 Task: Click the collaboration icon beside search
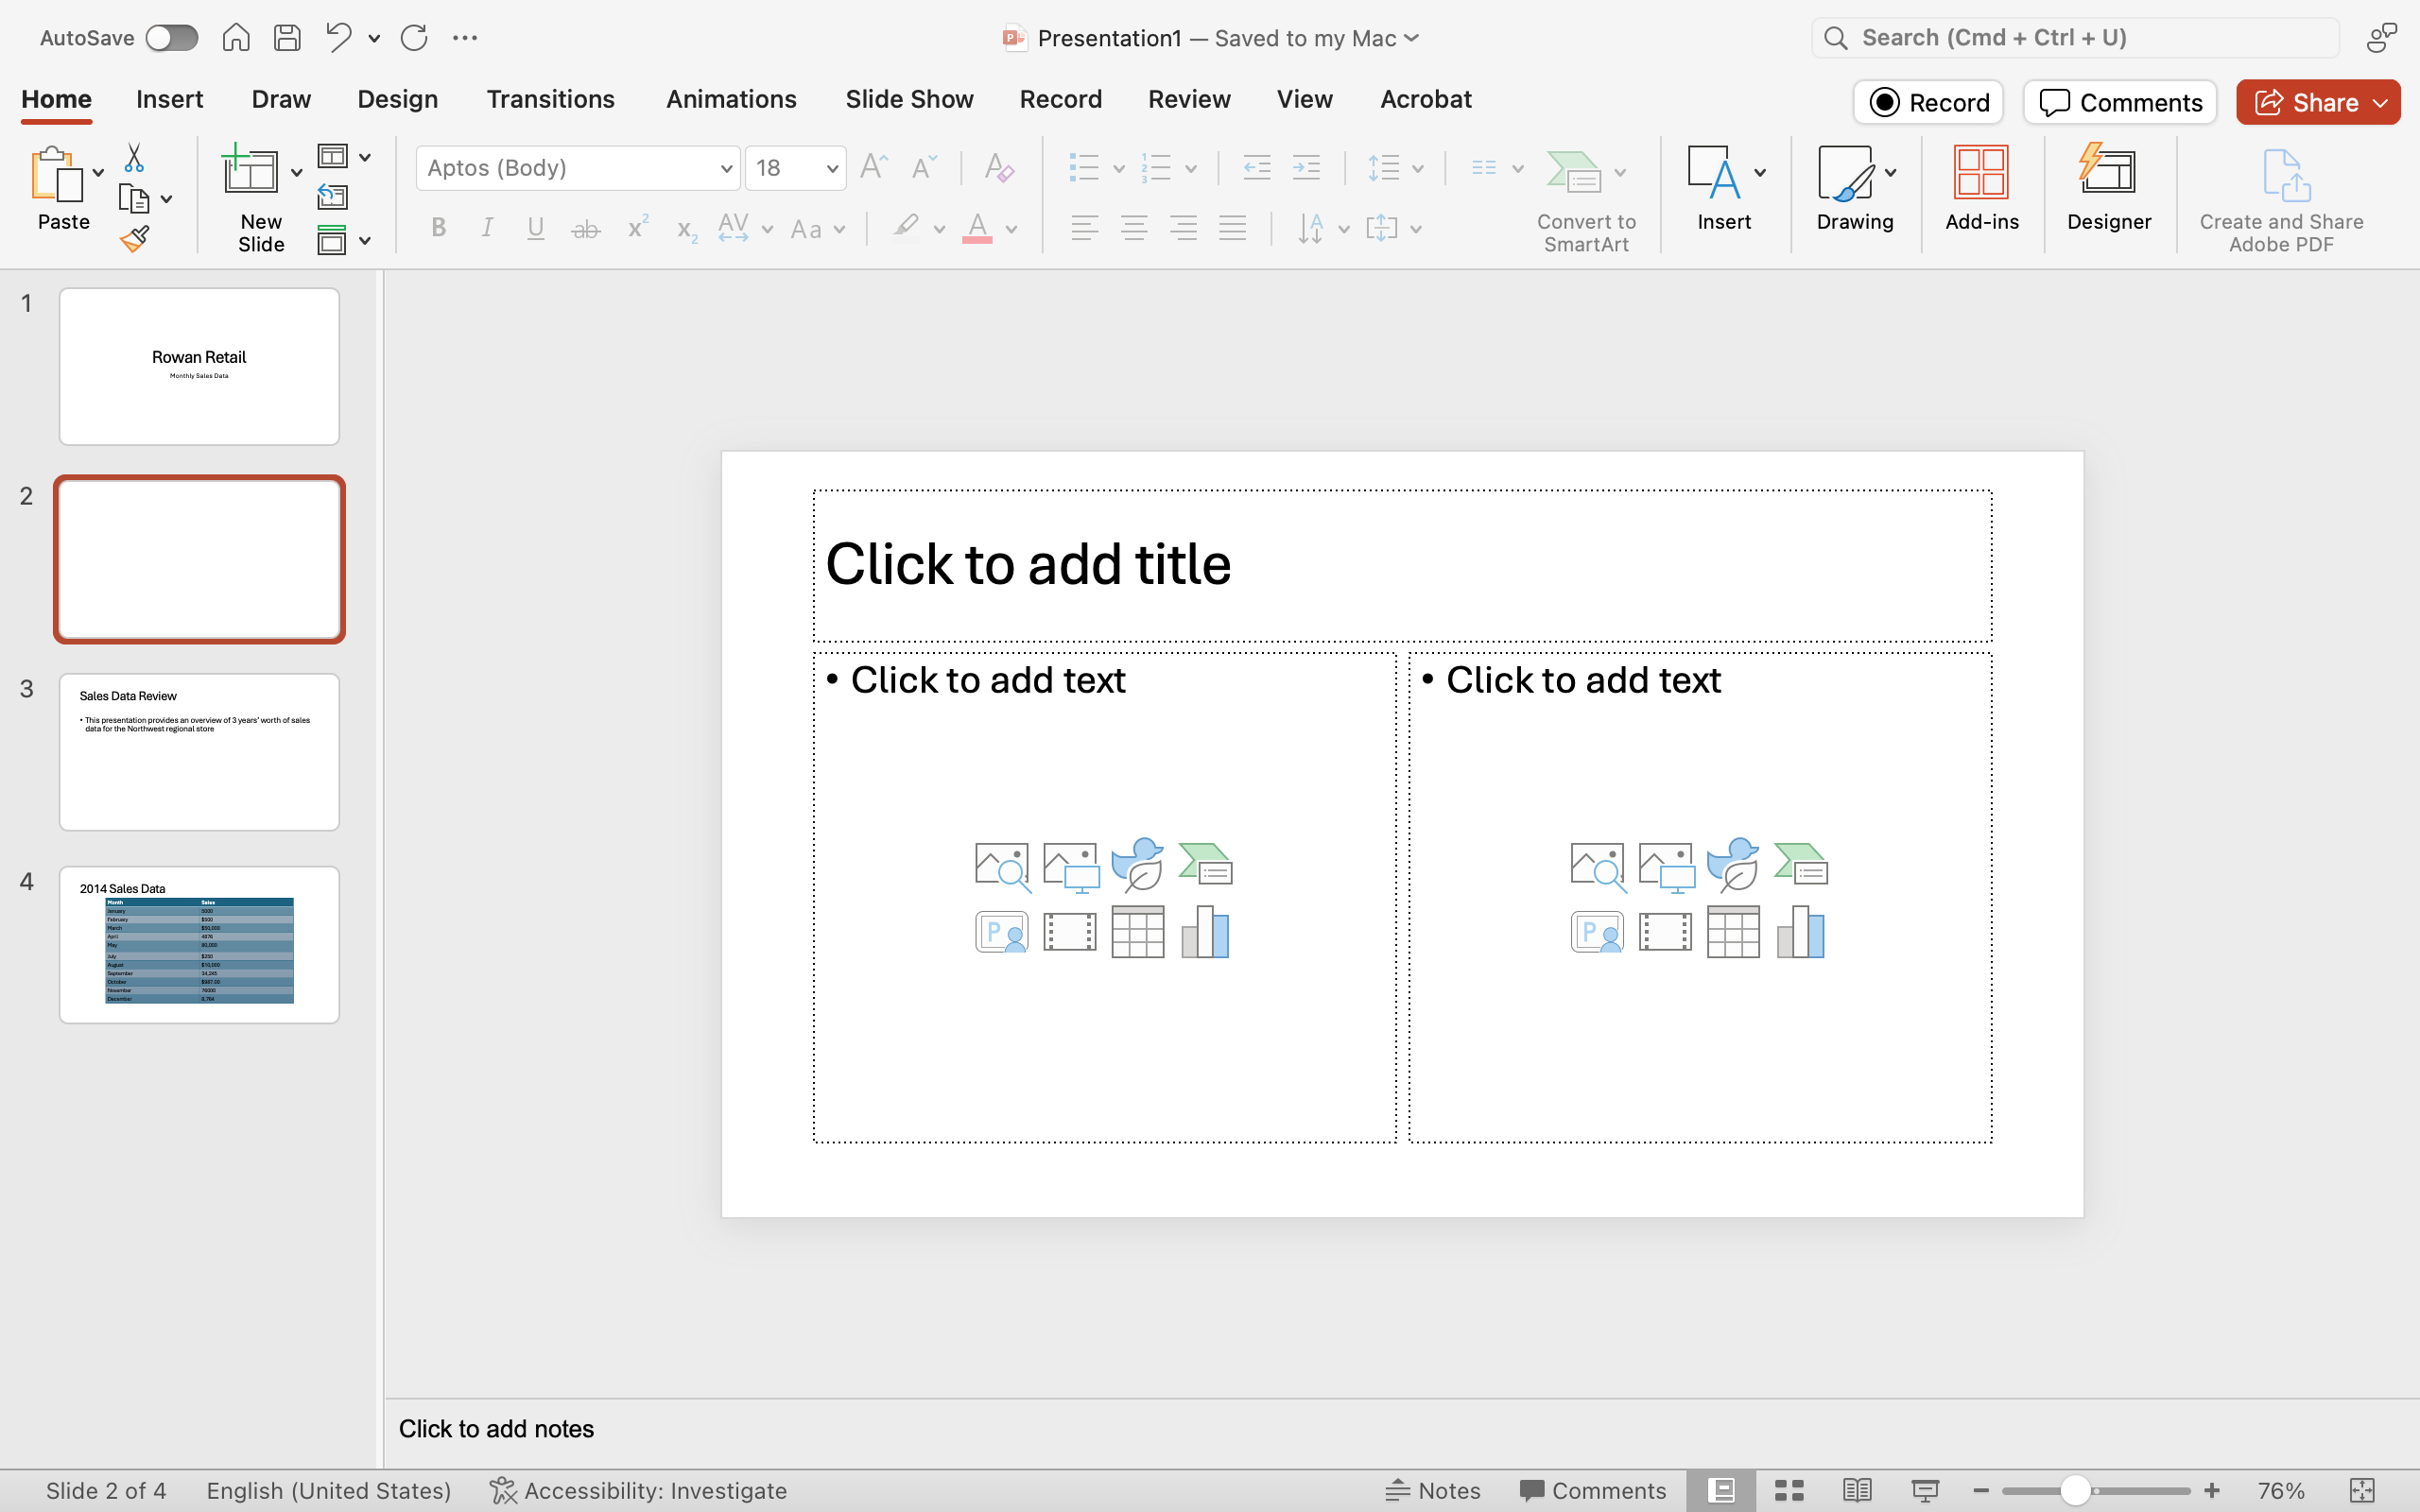point(2381,38)
